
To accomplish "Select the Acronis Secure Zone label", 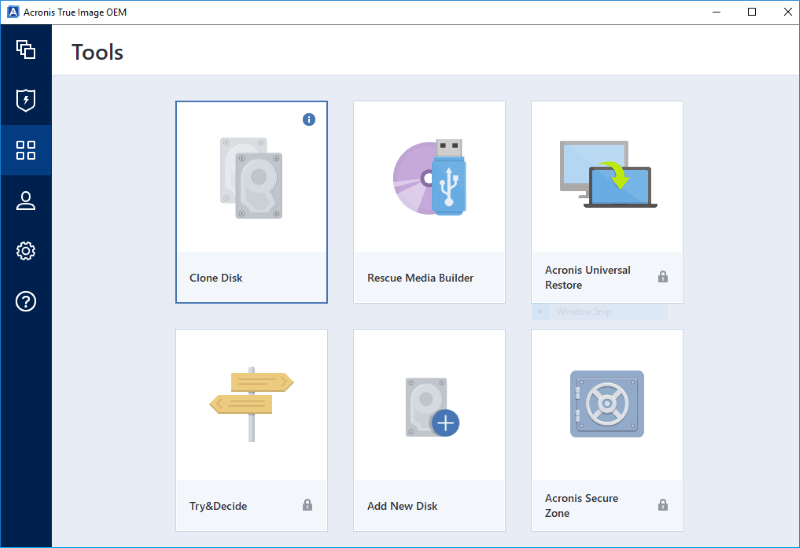I will [582, 506].
